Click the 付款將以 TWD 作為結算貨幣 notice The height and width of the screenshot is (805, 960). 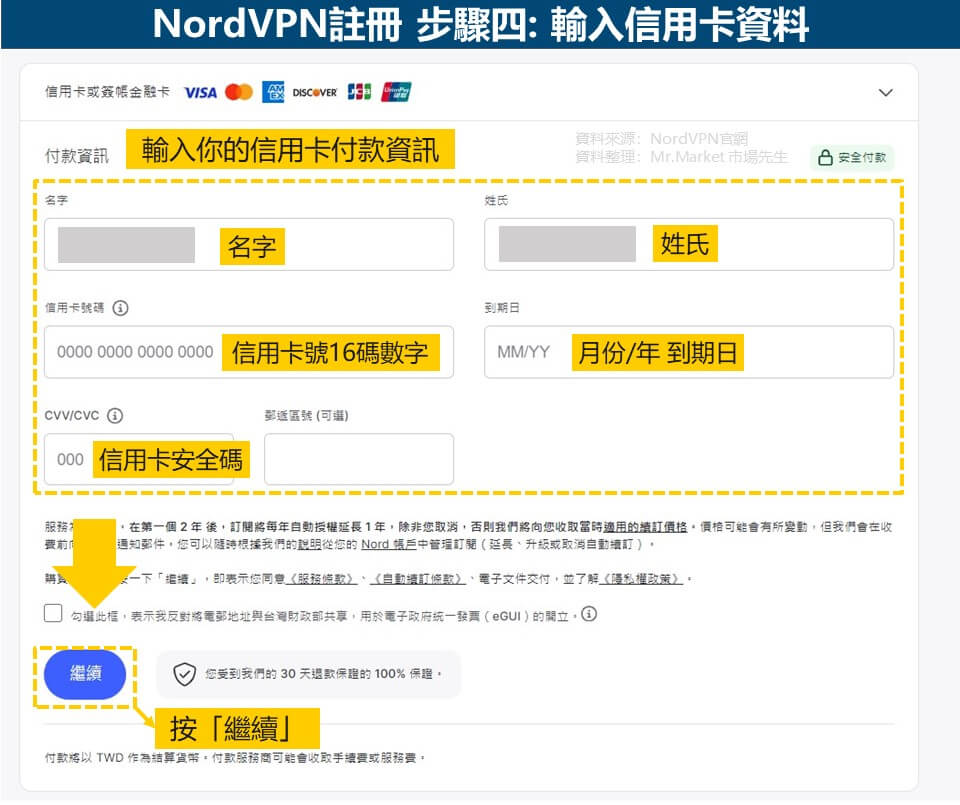point(234,758)
